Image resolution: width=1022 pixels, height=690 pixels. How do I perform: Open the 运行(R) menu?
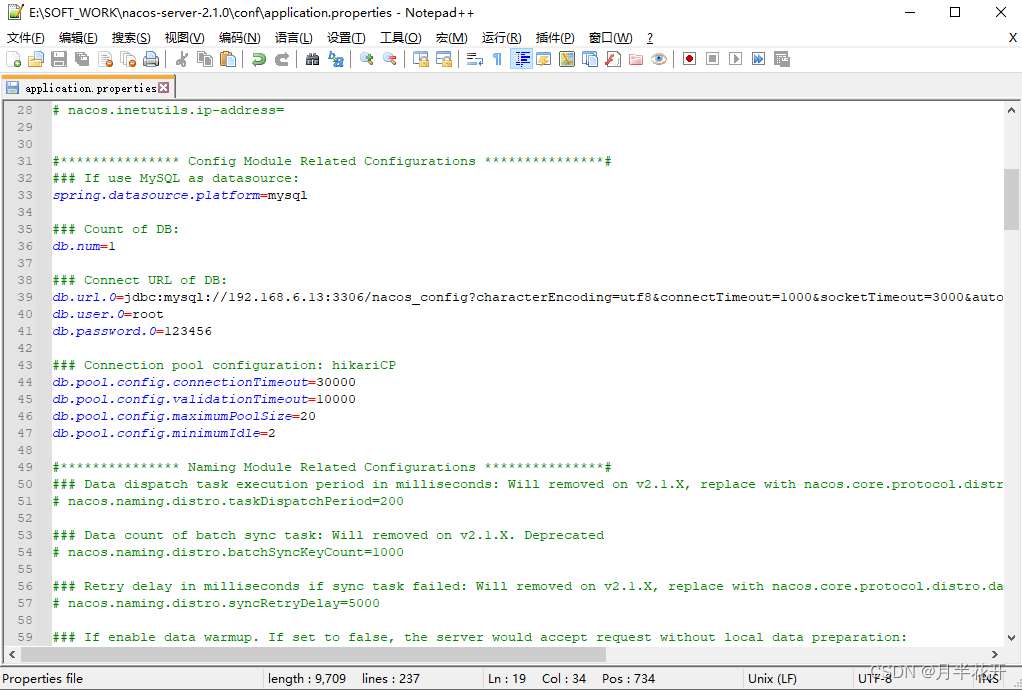point(501,38)
